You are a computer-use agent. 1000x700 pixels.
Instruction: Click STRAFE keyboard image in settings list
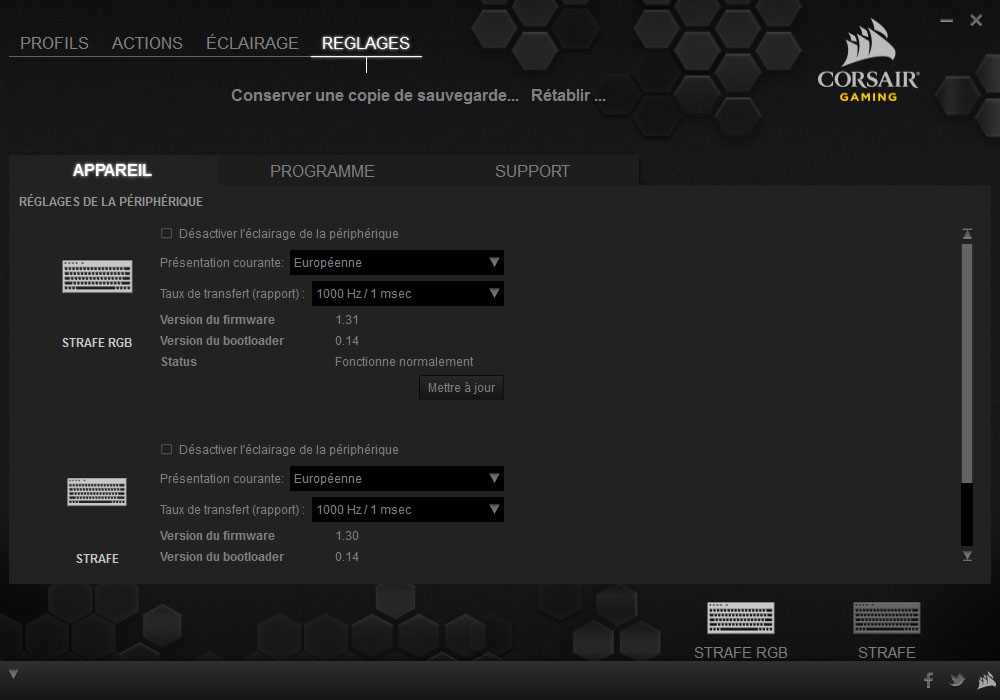(97, 492)
